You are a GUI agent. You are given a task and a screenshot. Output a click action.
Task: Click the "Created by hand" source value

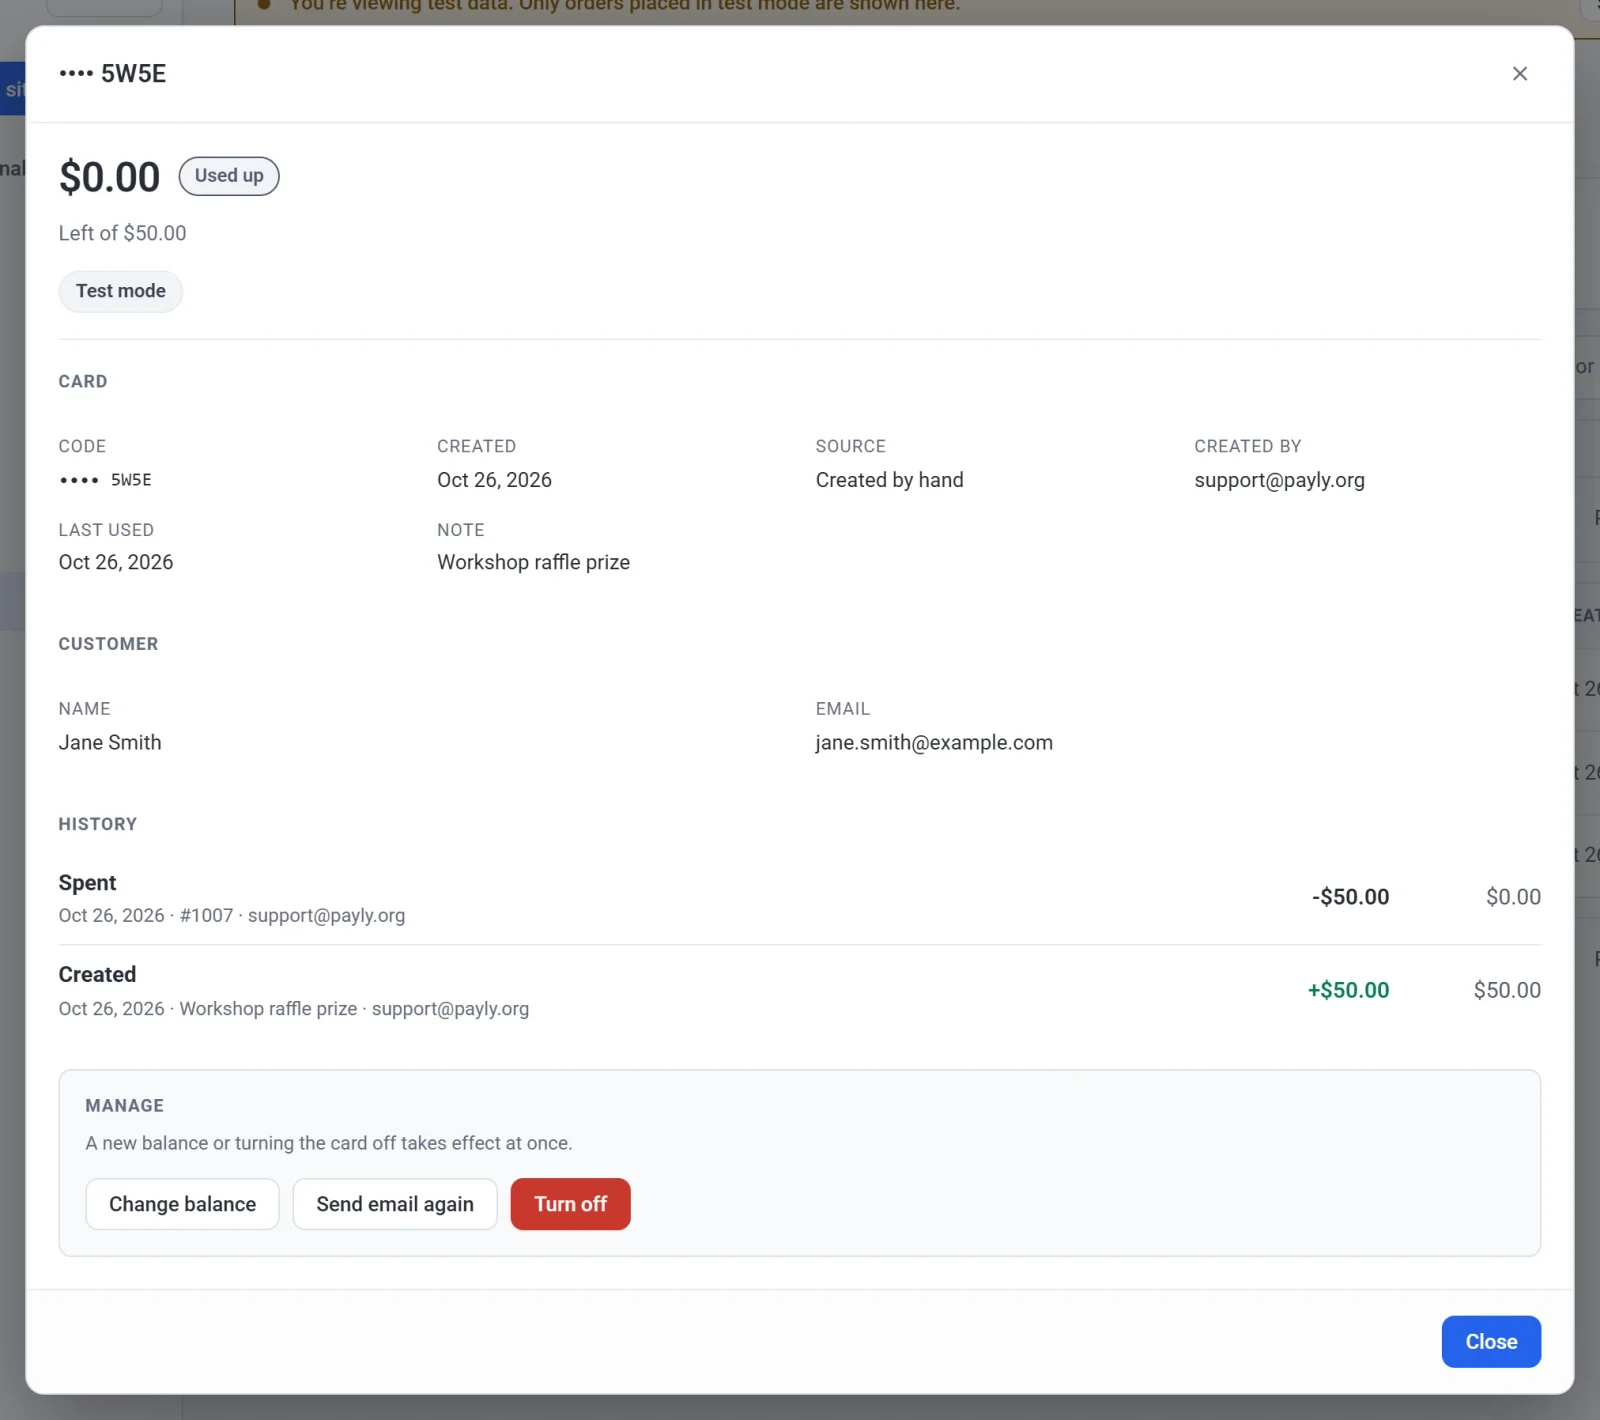pyautogui.click(x=889, y=480)
